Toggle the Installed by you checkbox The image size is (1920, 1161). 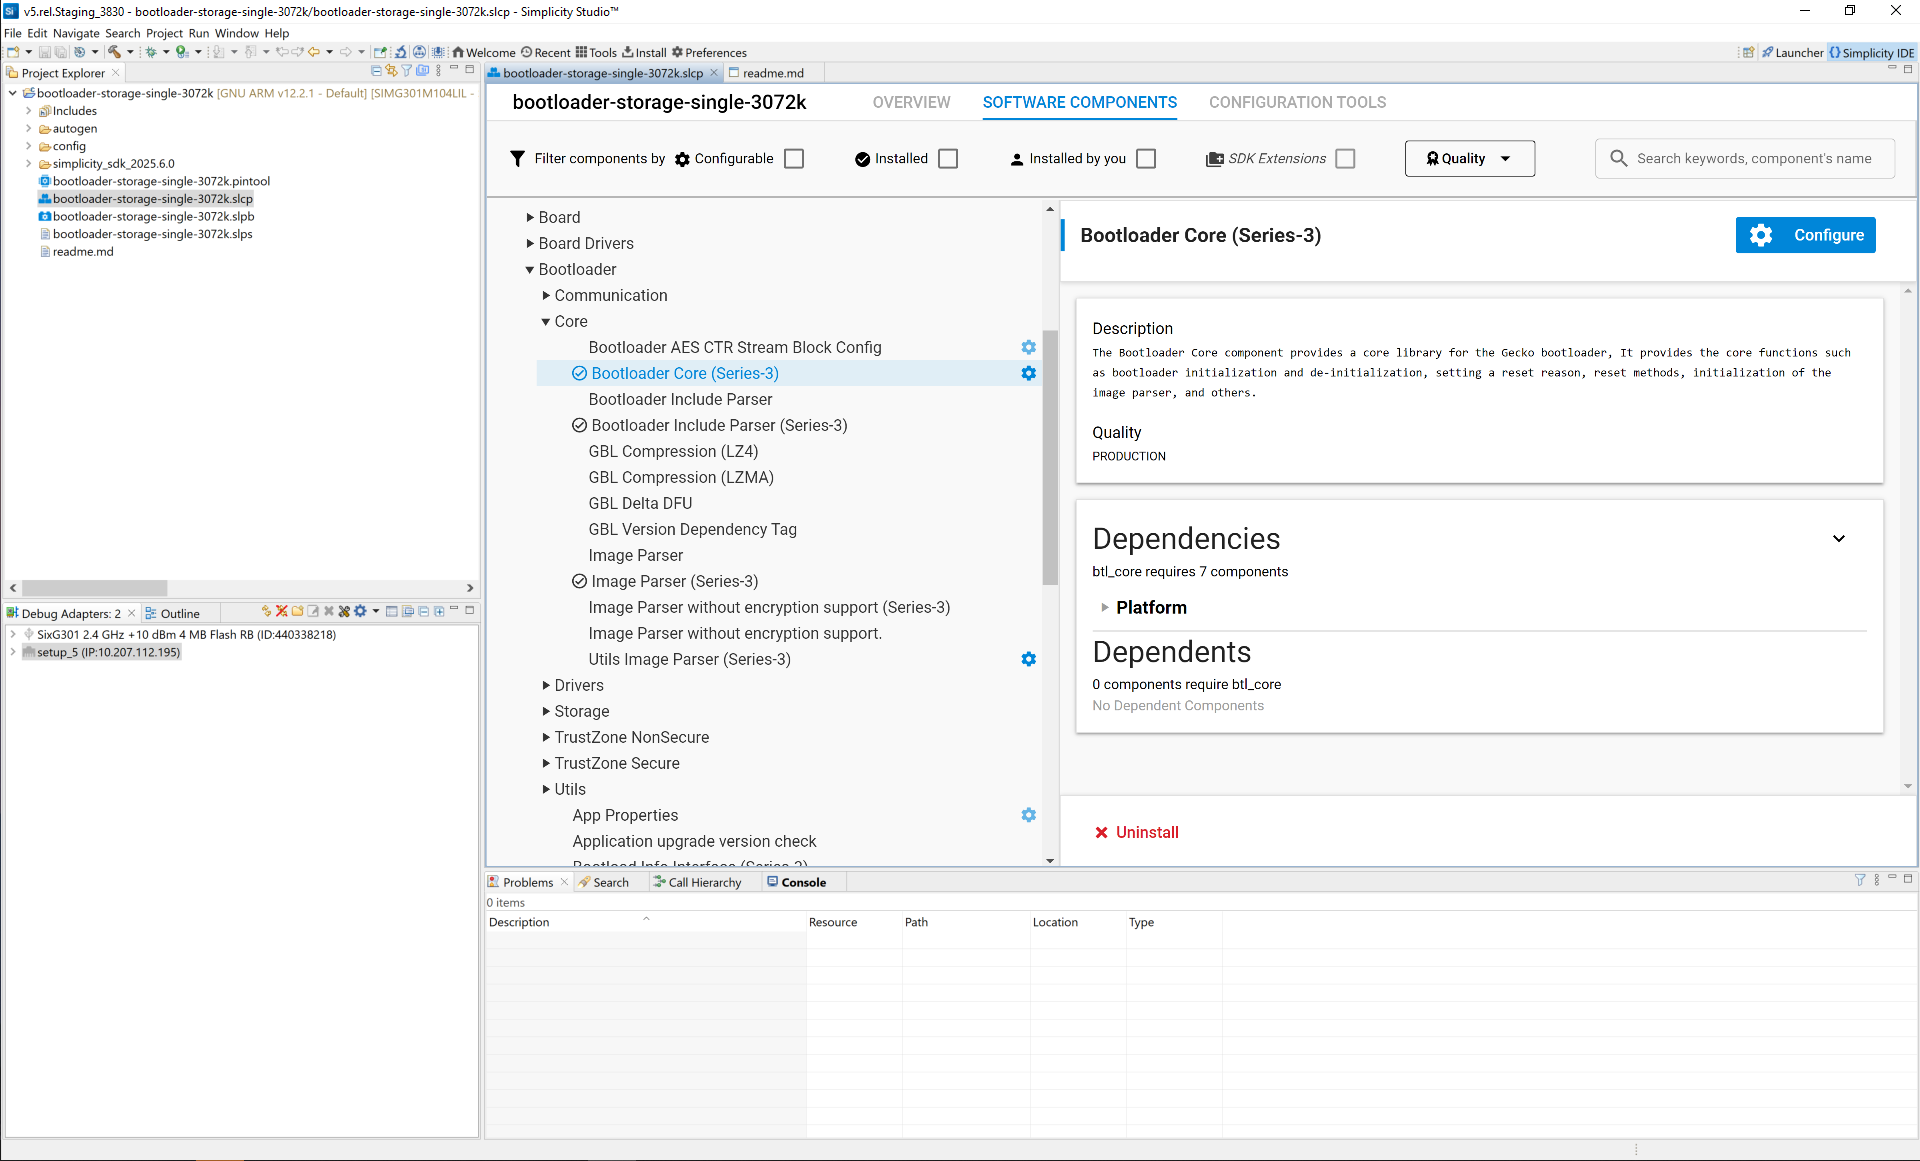(x=1146, y=159)
